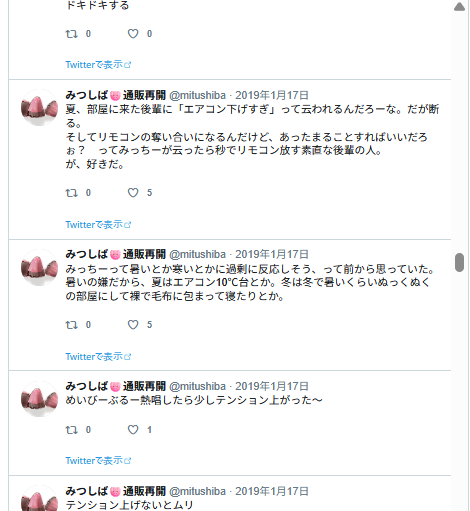Screen dimensions: 470x511
Task: Open Twitterで表示 link under 暑いとか寒いとか tweet
Action: click(98, 356)
